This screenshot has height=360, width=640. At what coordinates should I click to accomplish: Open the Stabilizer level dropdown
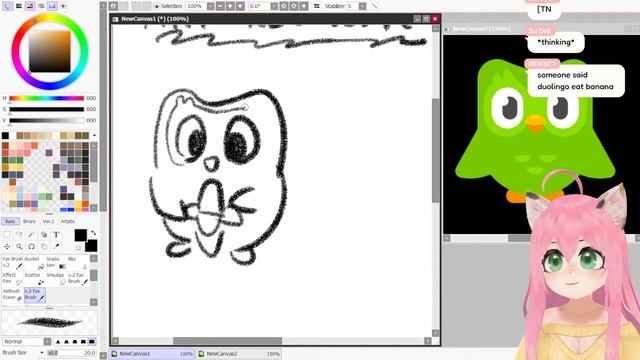(x=362, y=6)
